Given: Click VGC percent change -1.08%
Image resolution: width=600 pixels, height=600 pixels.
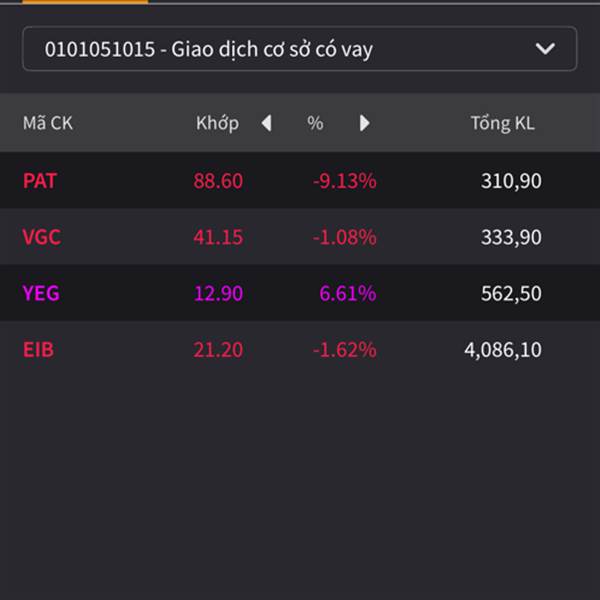Looking at the screenshot, I should (344, 238).
